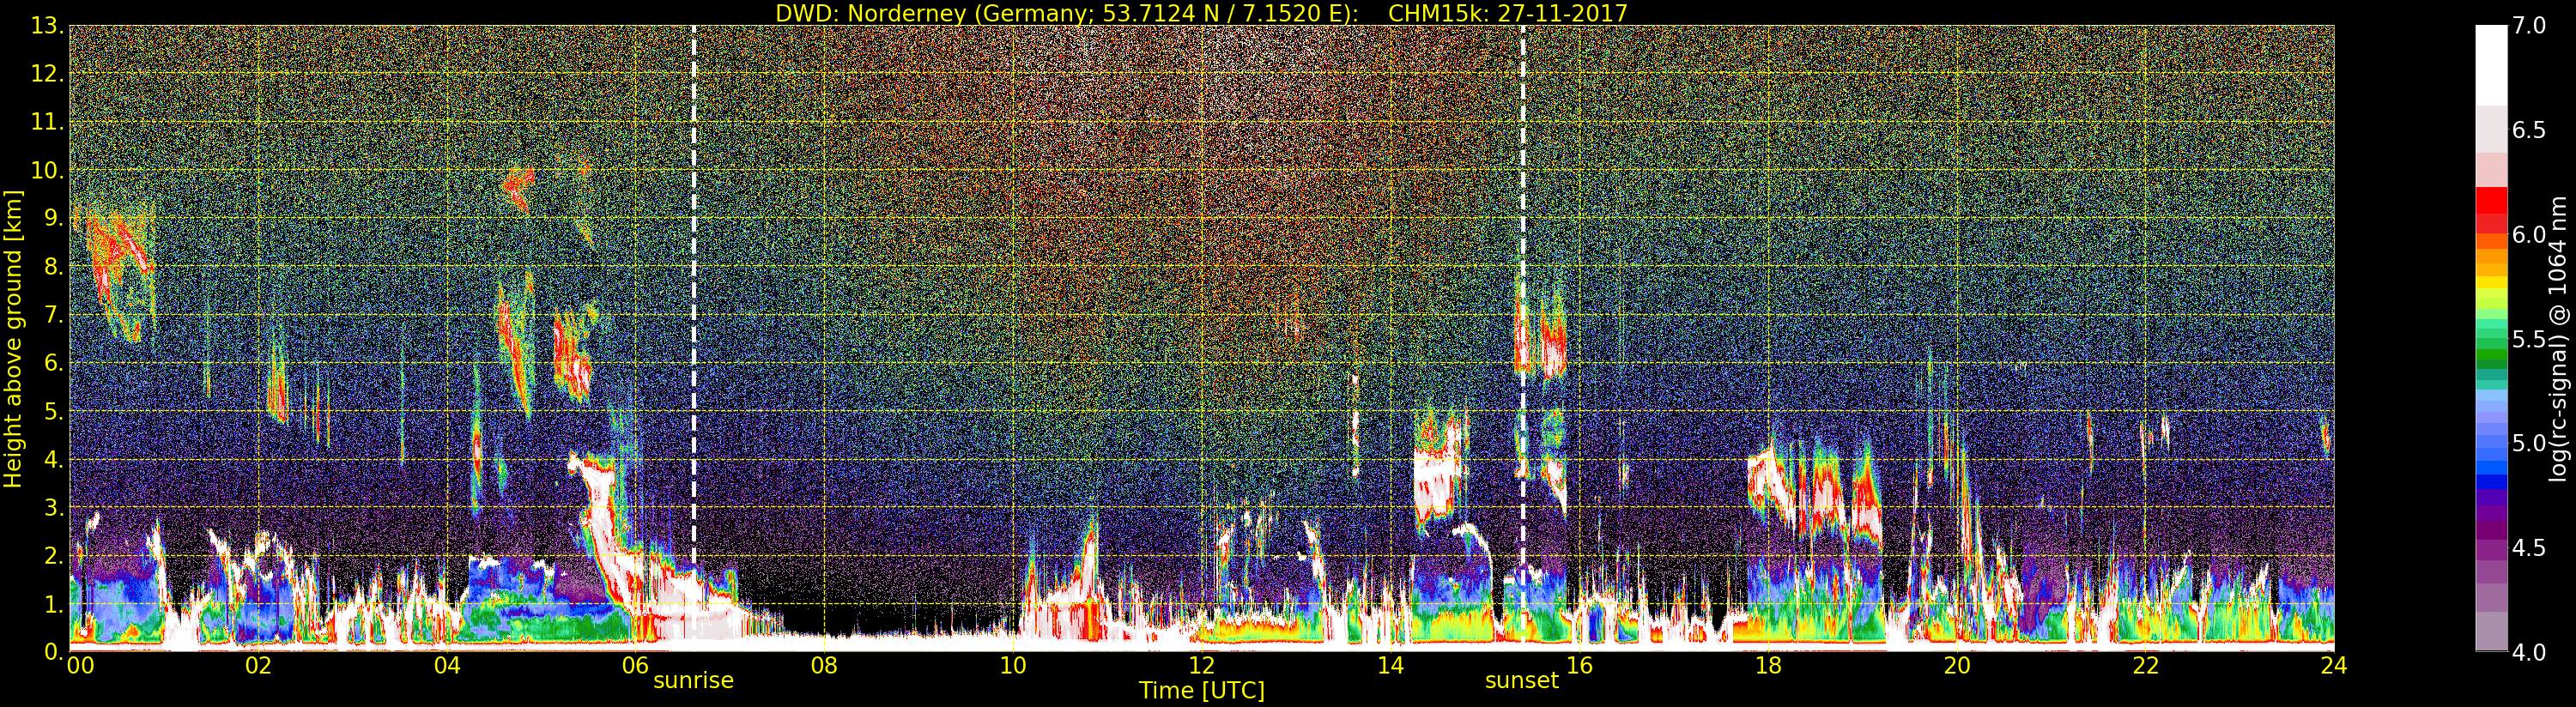Click the '24' hour tick on time axis
This screenshot has height=707, width=2576.
[2334, 666]
